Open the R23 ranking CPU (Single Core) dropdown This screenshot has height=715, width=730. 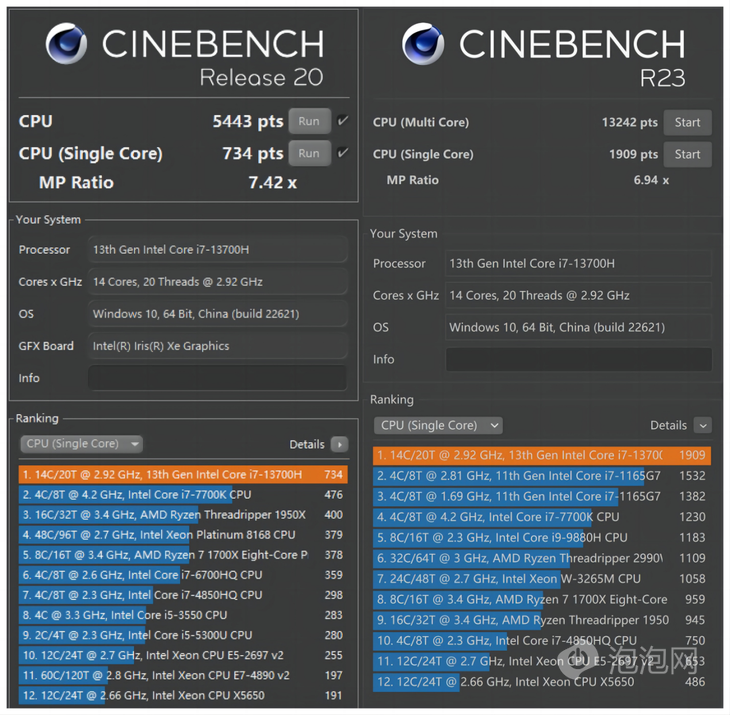[438, 425]
